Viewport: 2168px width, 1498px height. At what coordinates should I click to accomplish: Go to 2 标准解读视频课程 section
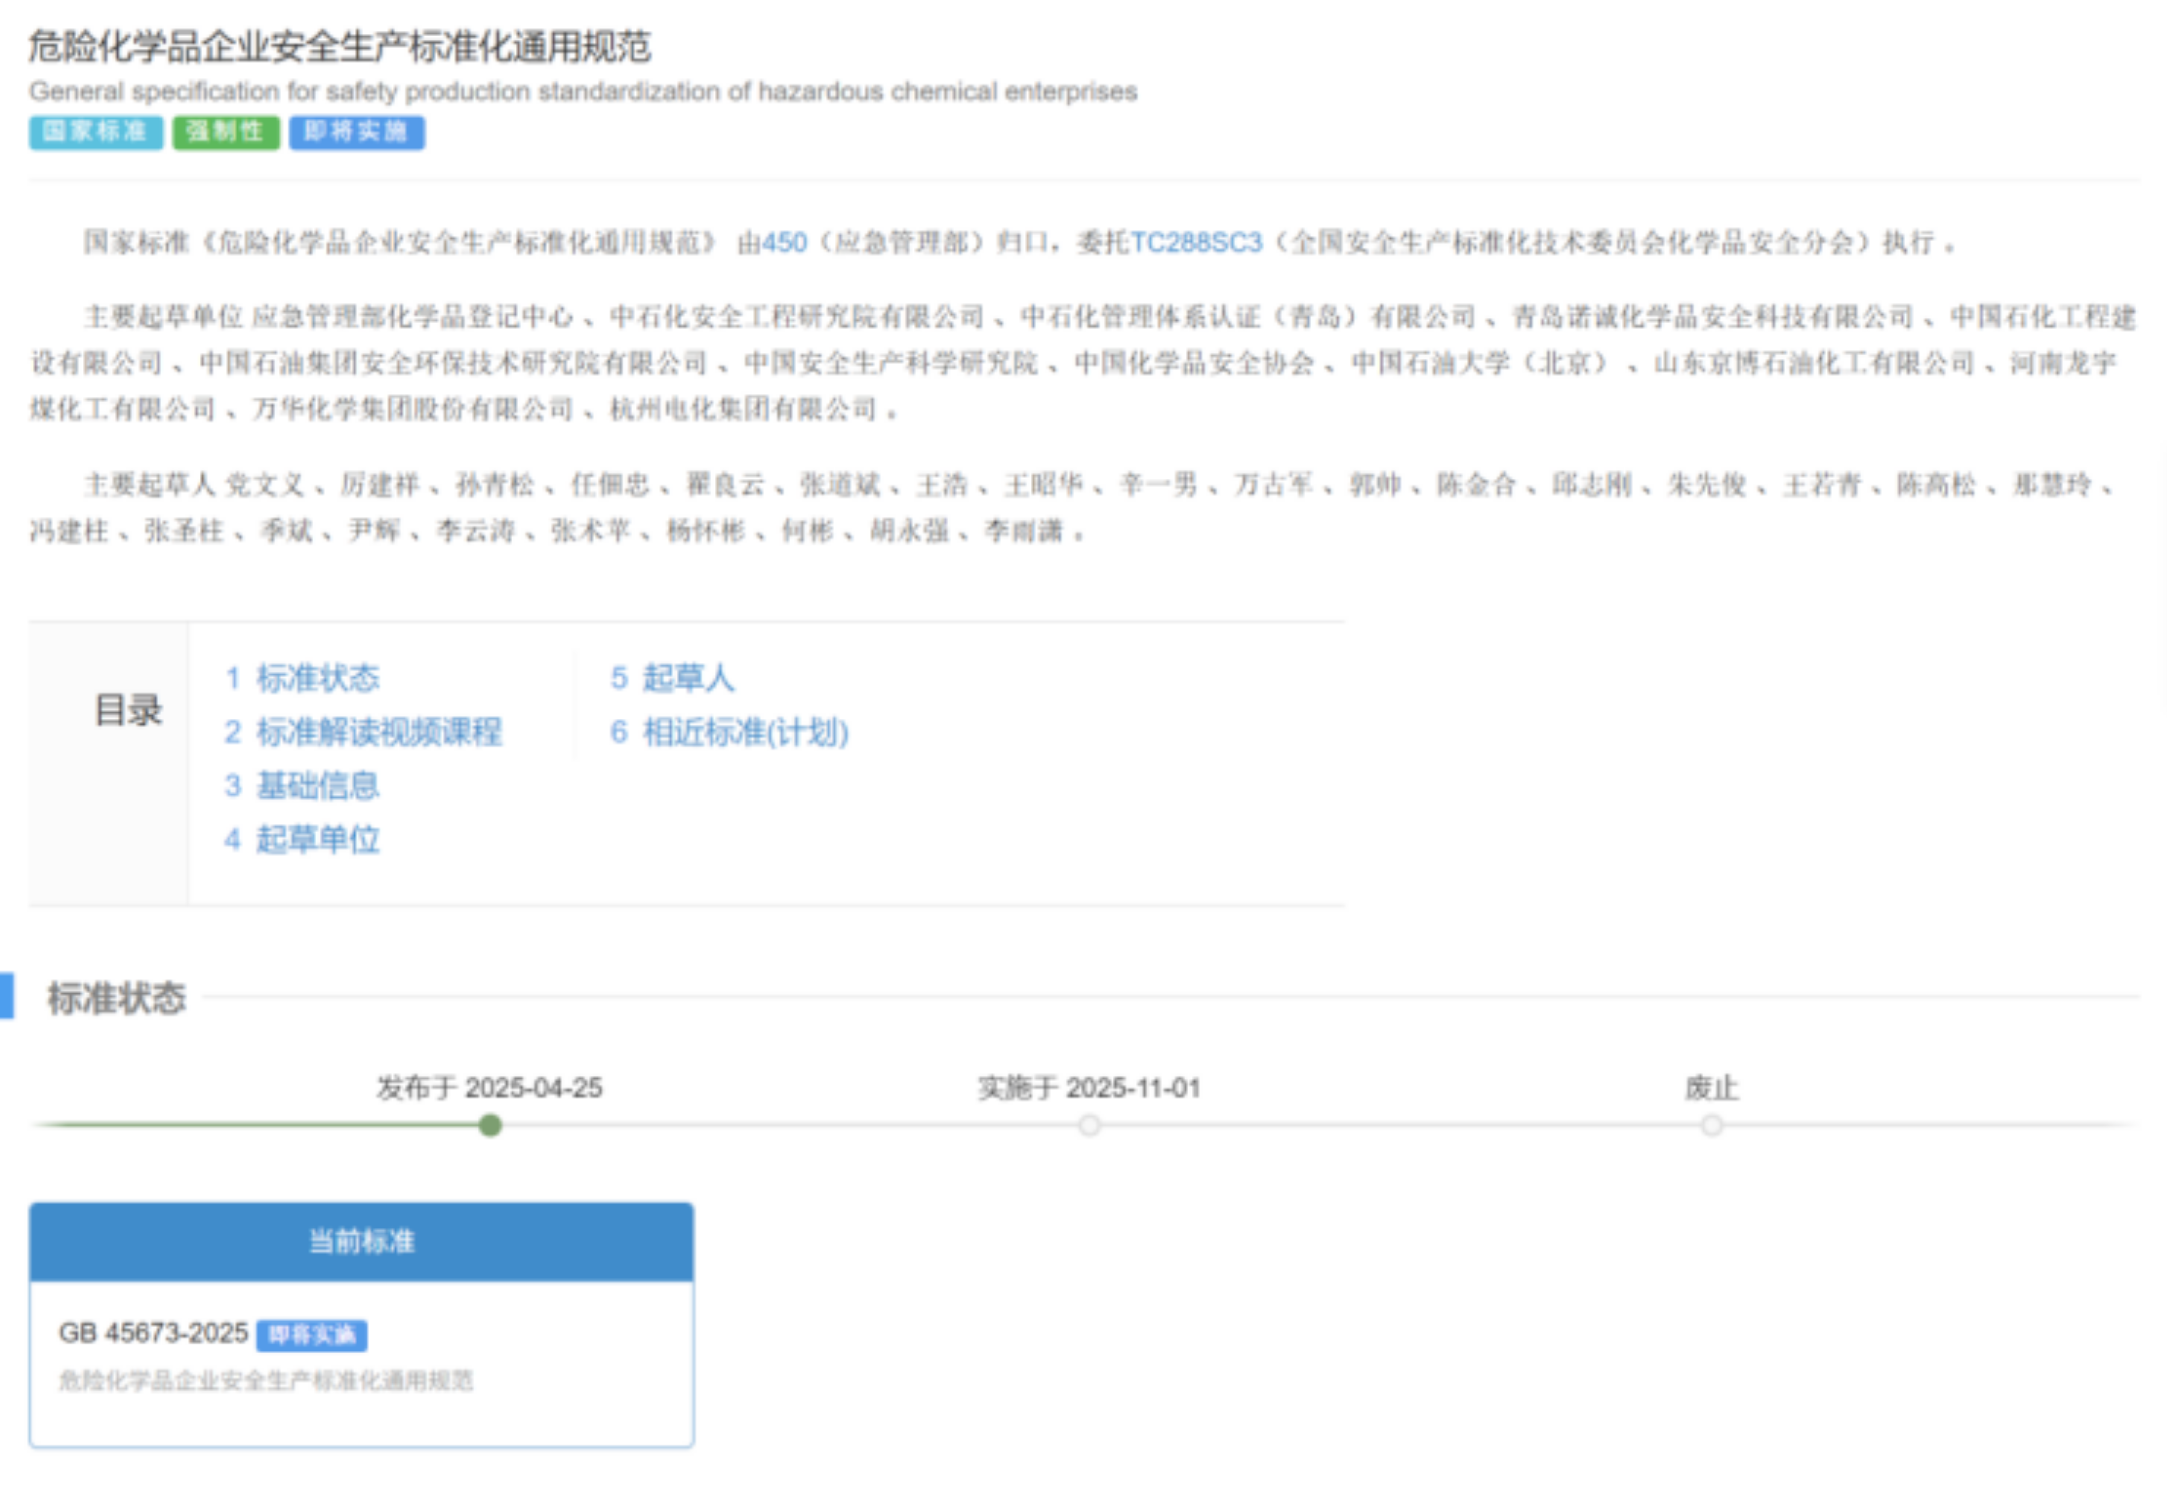(x=363, y=732)
